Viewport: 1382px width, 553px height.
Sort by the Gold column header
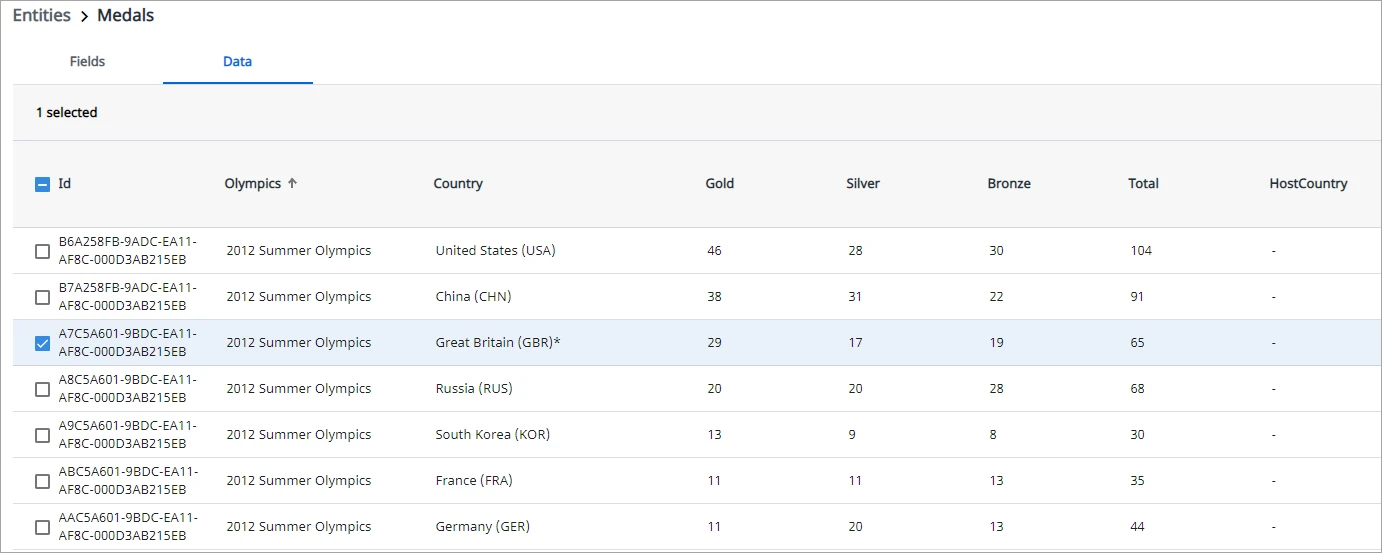[x=720, y=183]
